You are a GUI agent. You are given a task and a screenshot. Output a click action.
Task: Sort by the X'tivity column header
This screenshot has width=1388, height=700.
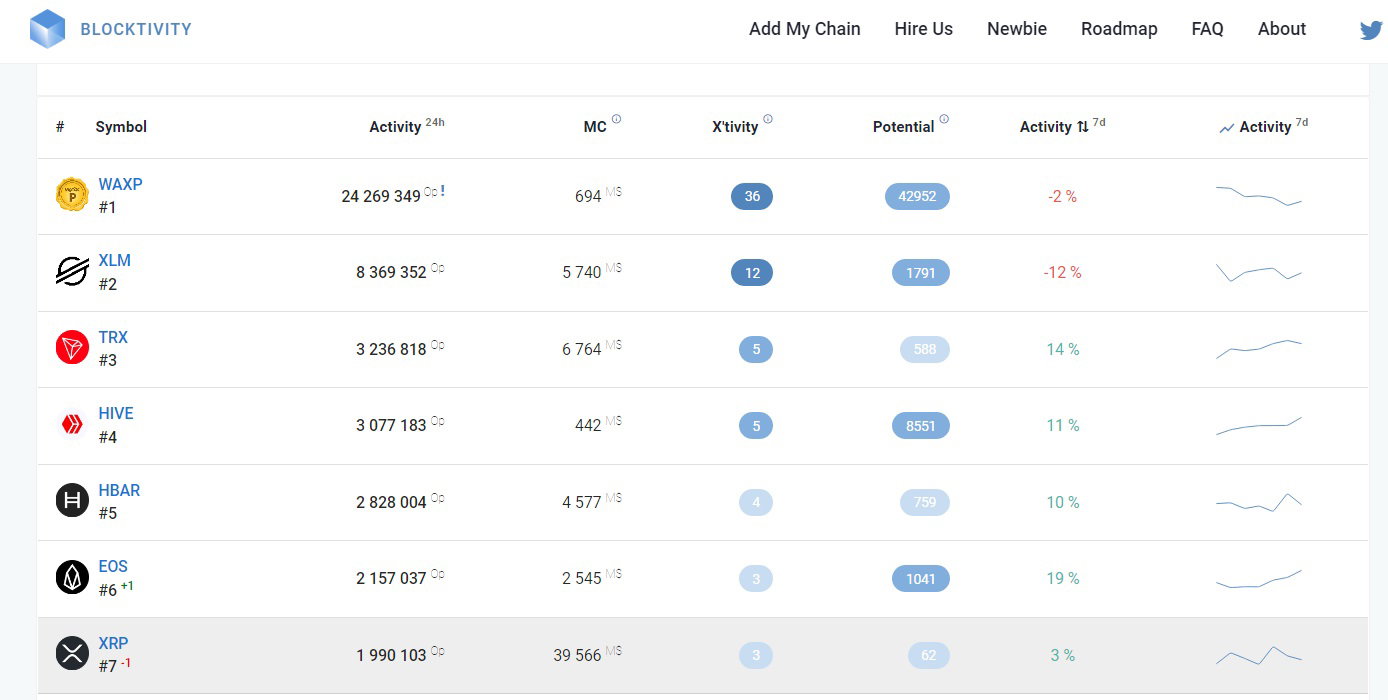[735, 127]
